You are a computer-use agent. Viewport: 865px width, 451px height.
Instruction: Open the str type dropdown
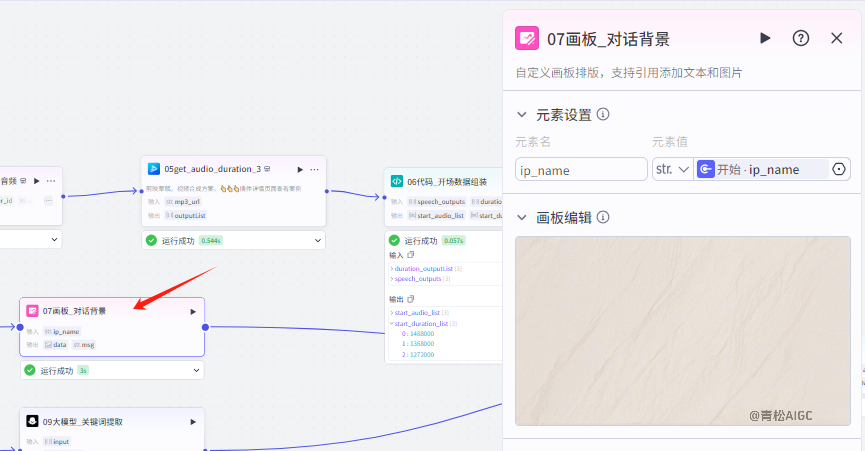pos(672,169)
